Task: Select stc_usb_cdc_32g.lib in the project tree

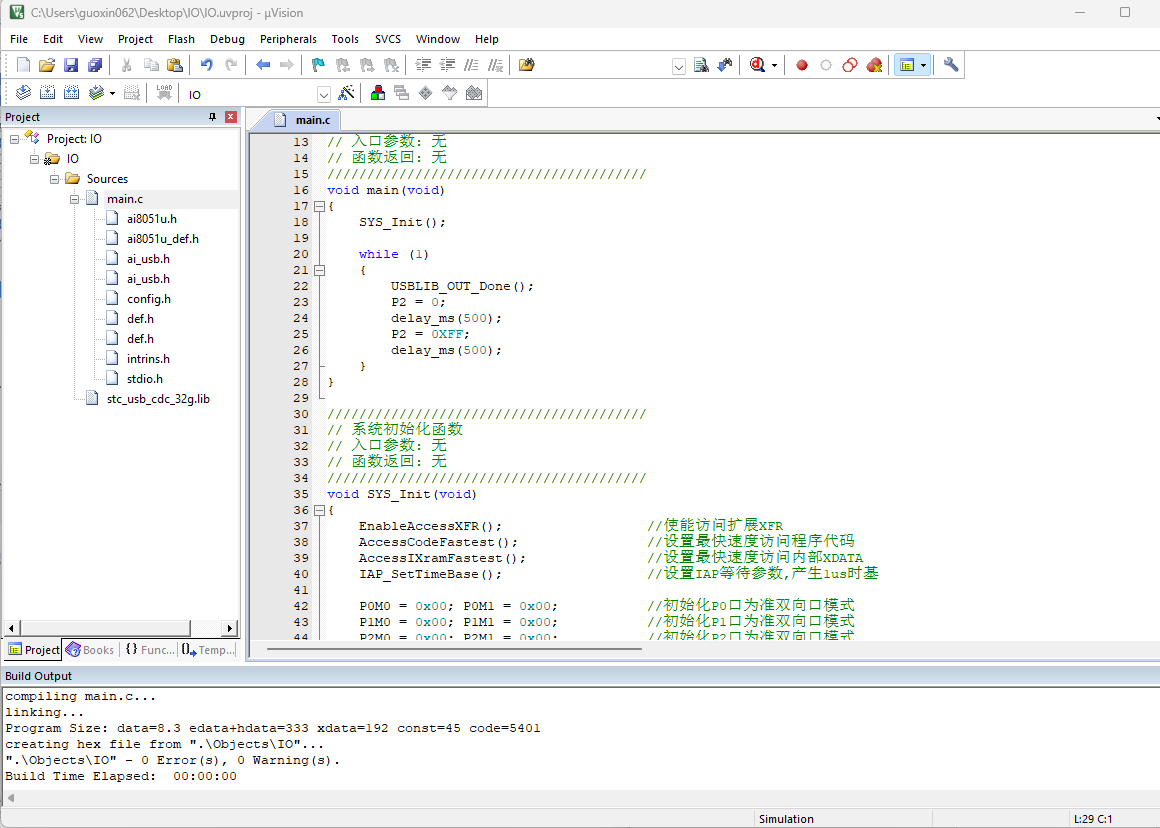Action: pos(158,399)
